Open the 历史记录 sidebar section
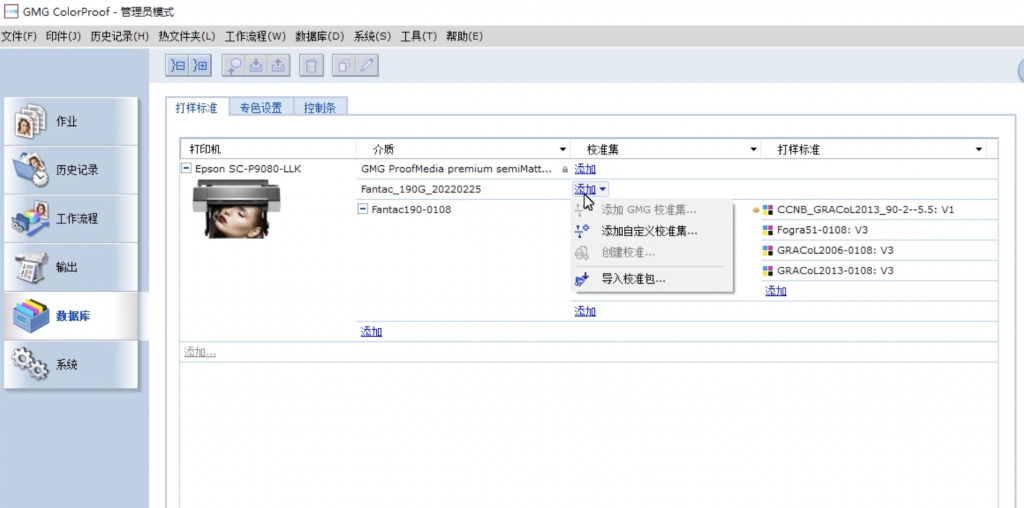 [x=71, y=170]
